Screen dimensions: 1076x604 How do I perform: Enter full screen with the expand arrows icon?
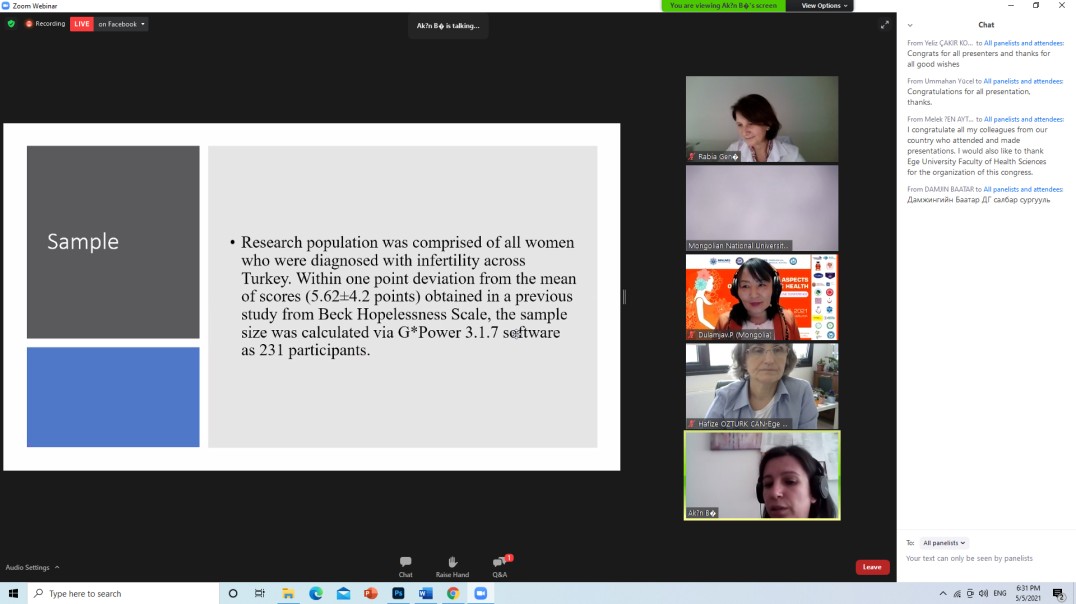(x=885, y=25)
